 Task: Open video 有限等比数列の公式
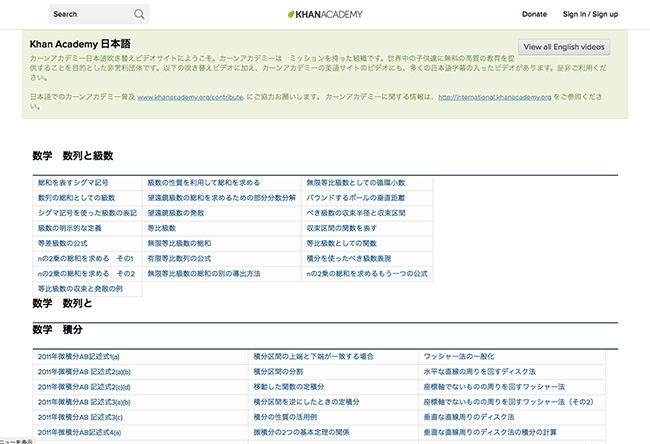179,258
